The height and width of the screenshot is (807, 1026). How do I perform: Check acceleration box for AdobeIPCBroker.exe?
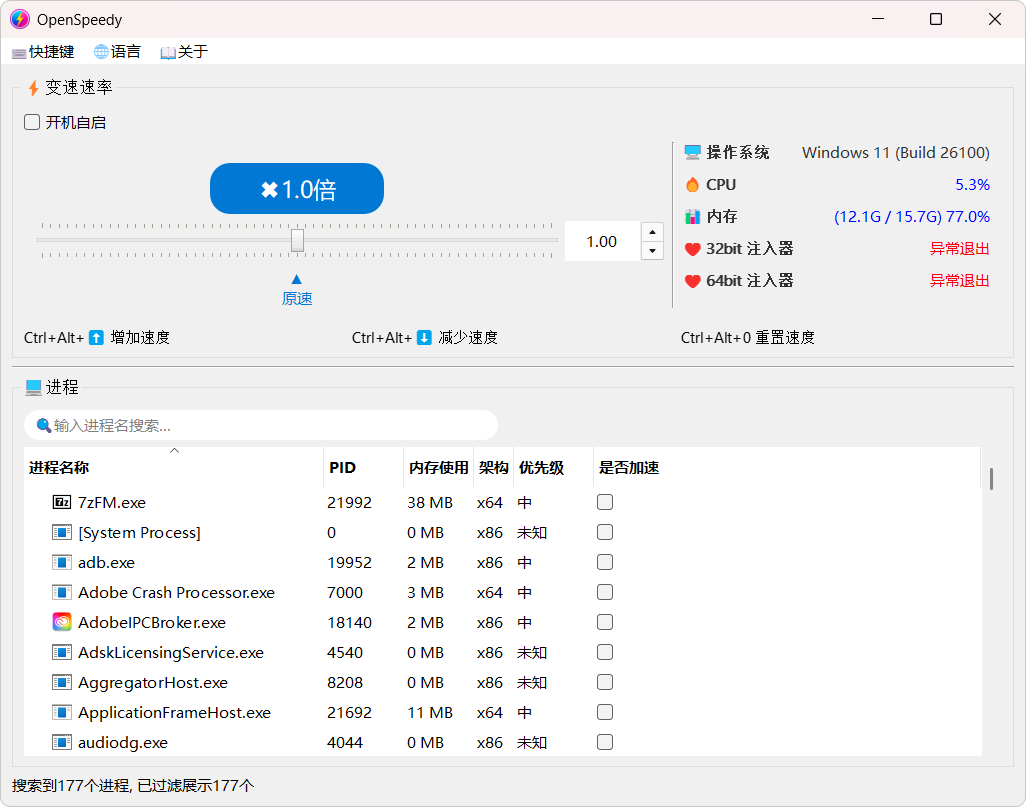(605, 622)
